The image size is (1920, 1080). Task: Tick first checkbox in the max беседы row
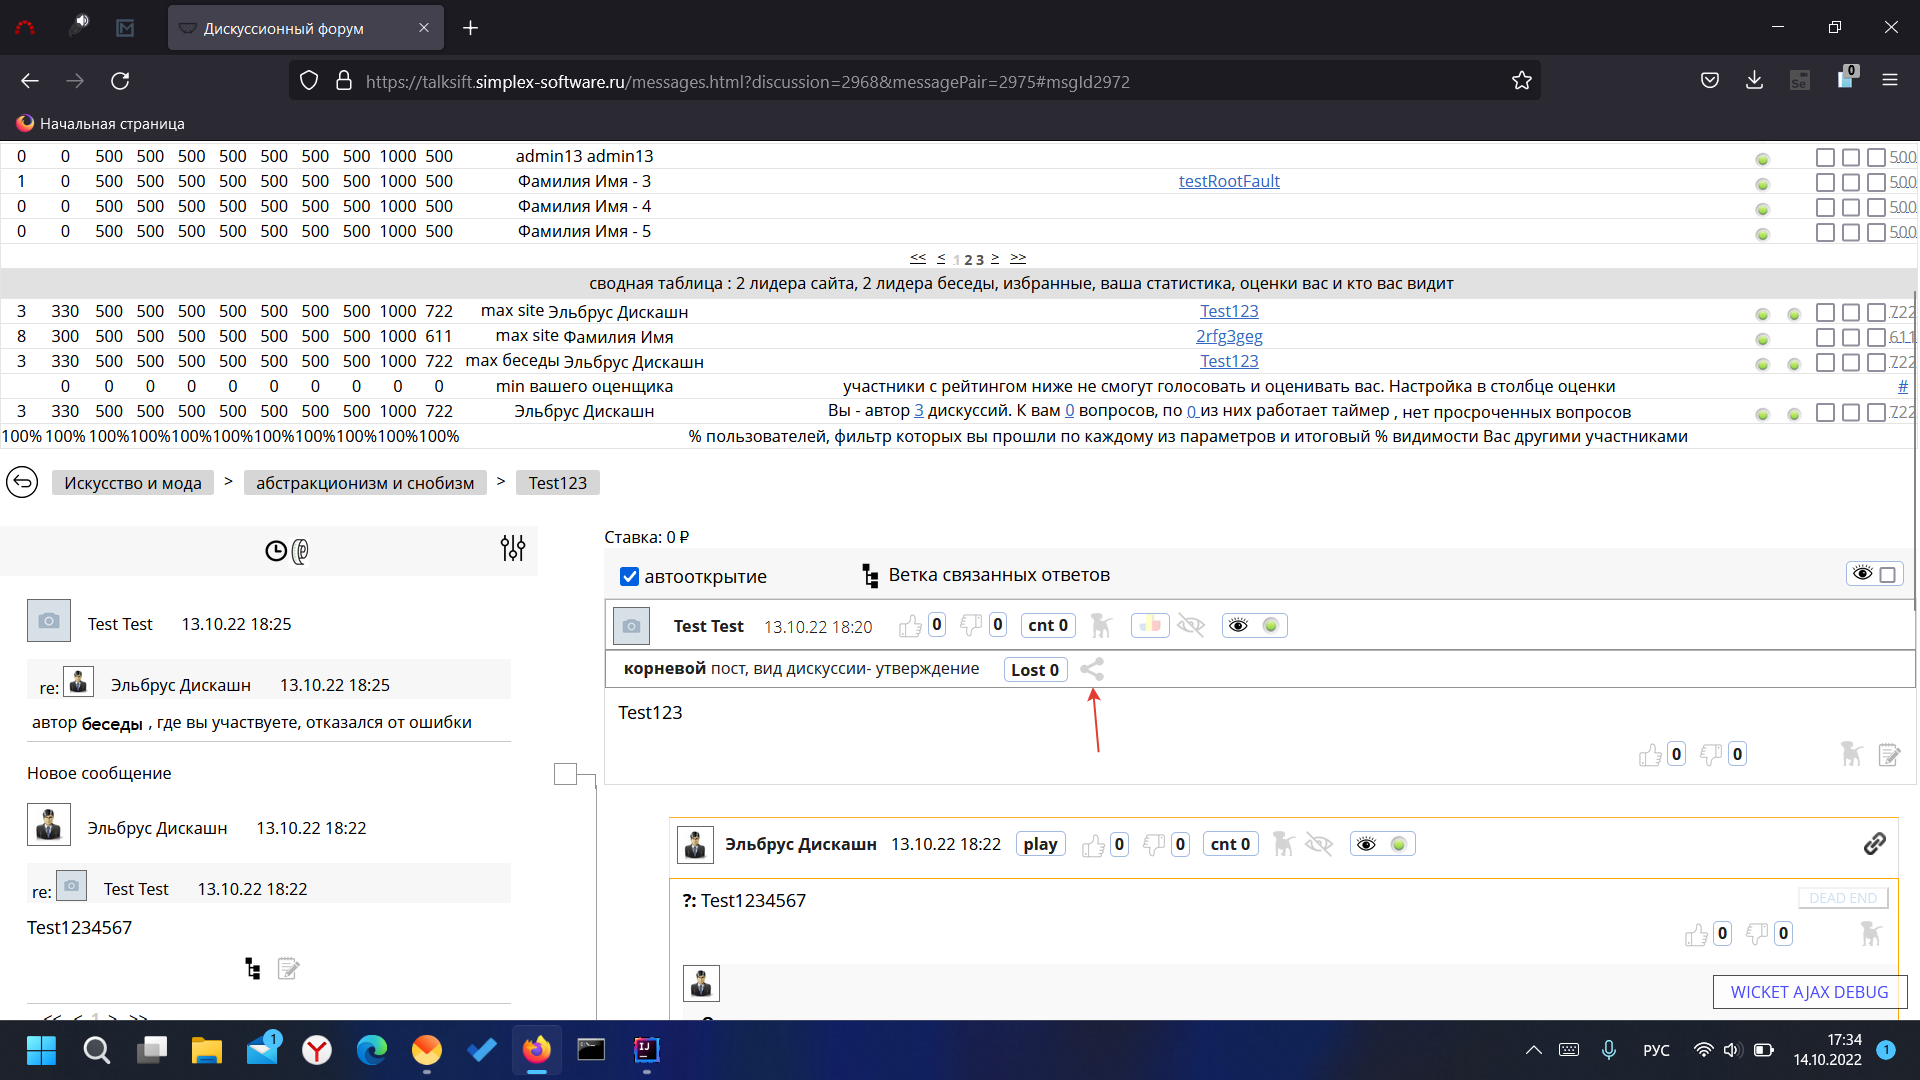(x=1825, y=363)
